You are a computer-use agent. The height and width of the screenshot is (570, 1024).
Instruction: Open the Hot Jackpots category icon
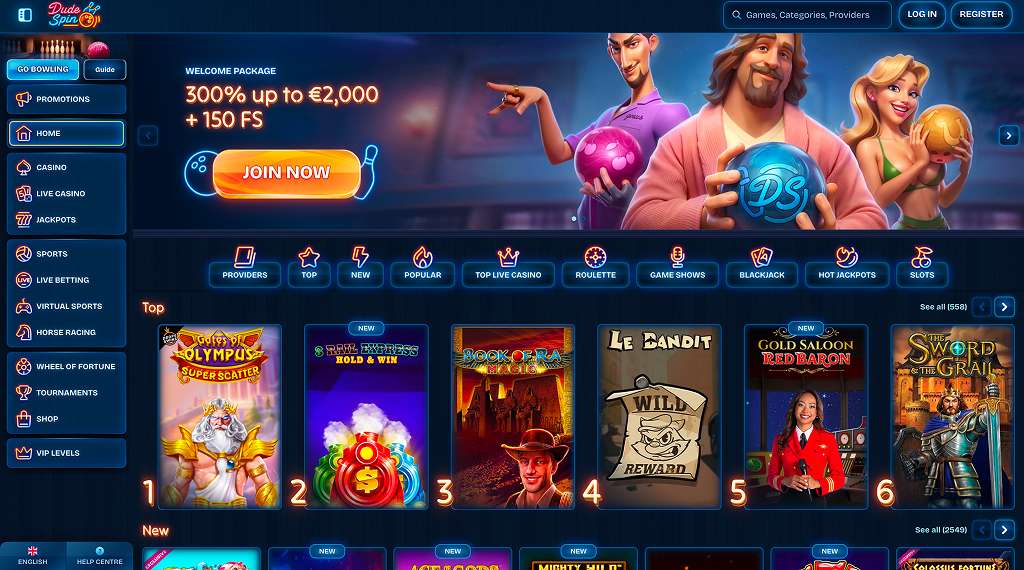click(x=847, y=257)
